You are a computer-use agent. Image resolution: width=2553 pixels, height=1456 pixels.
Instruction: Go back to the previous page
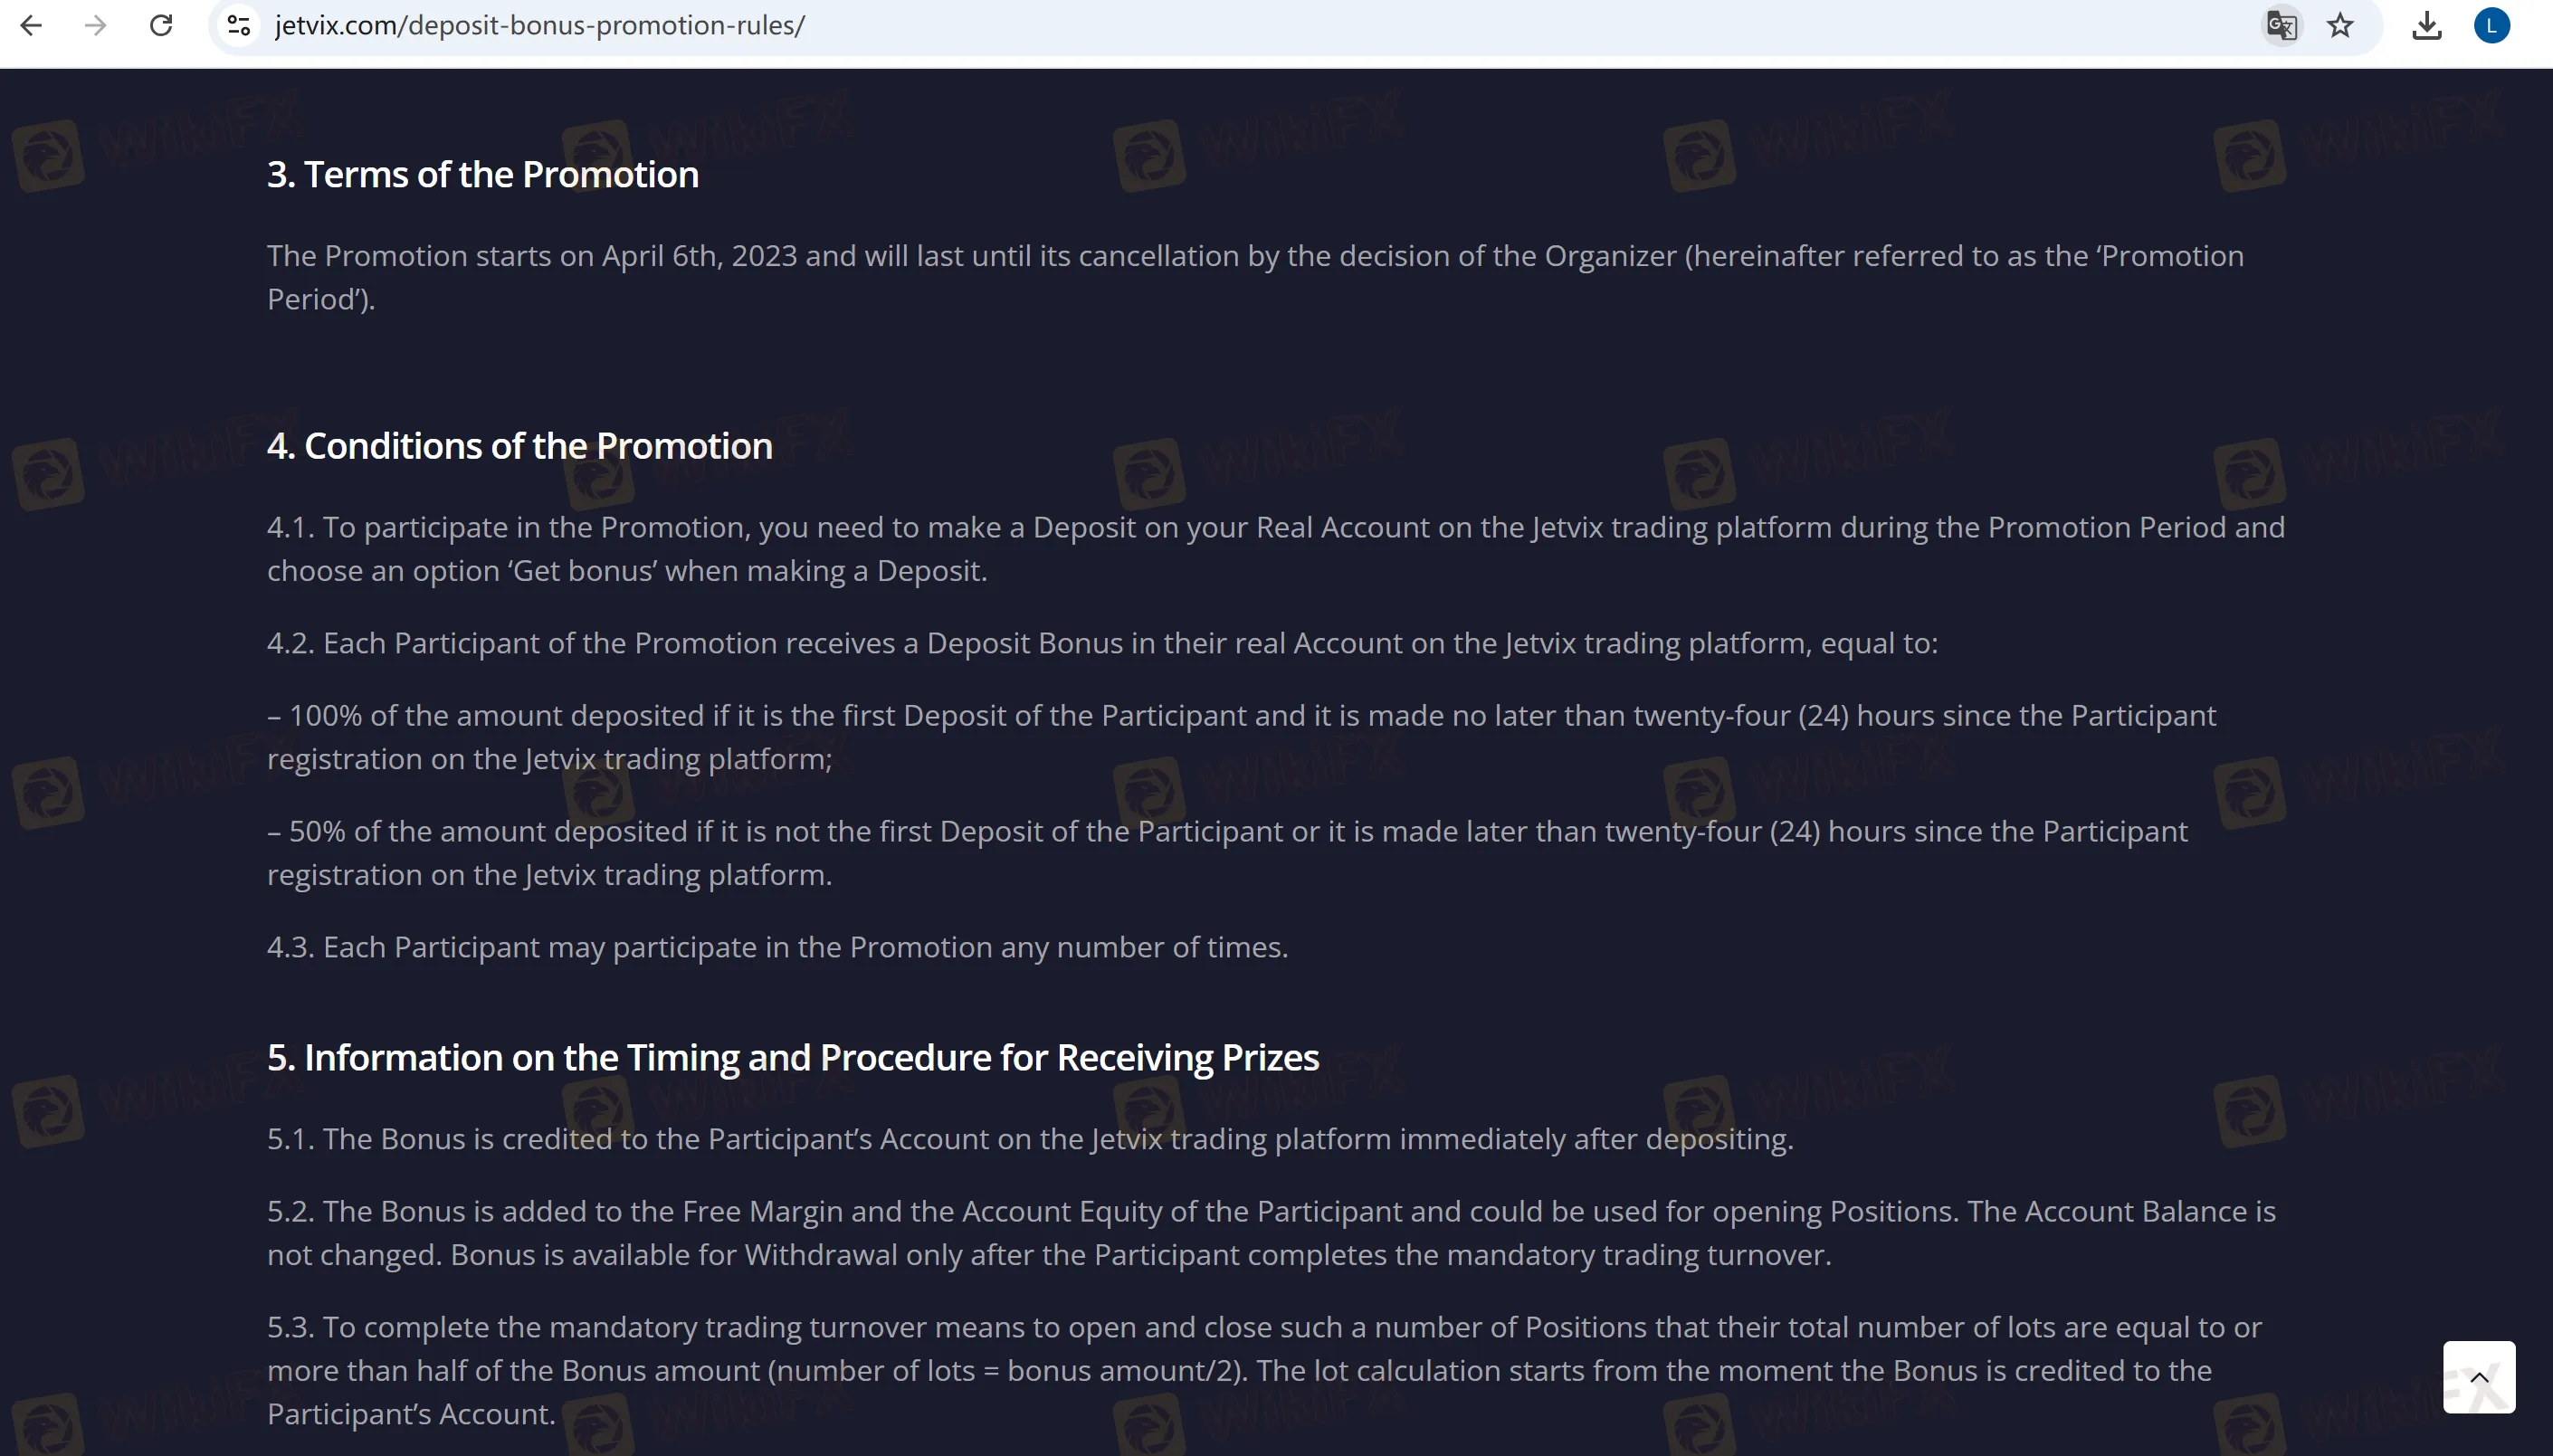(x=31, y=25)
